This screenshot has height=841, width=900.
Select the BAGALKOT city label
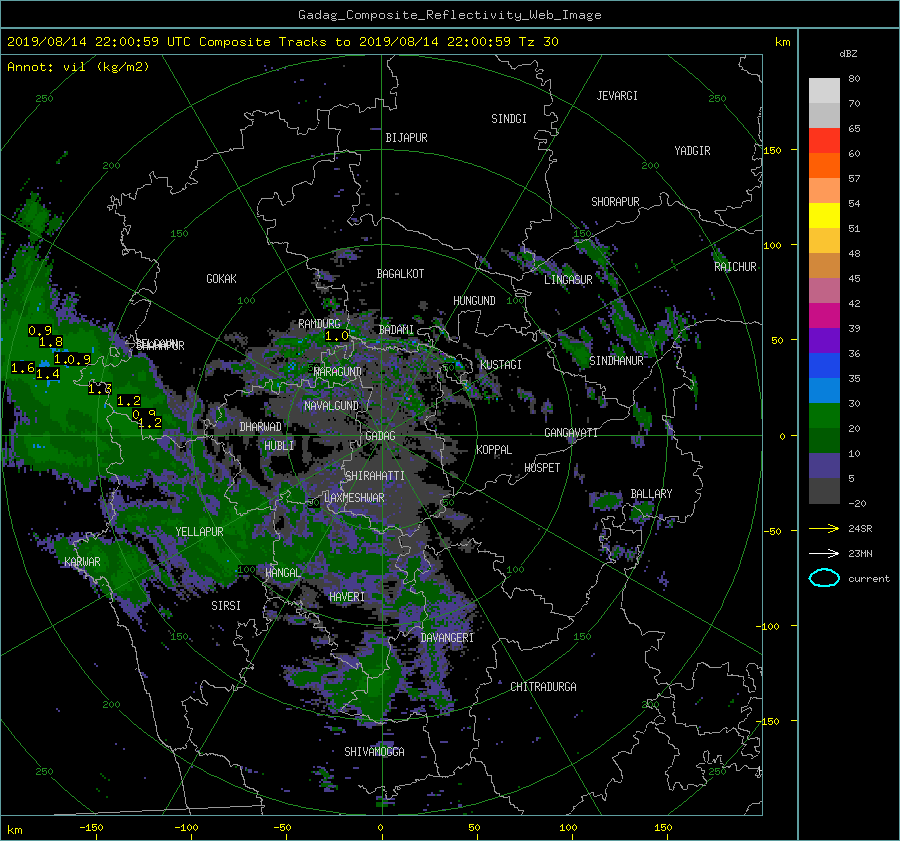[x=400, y=274]
